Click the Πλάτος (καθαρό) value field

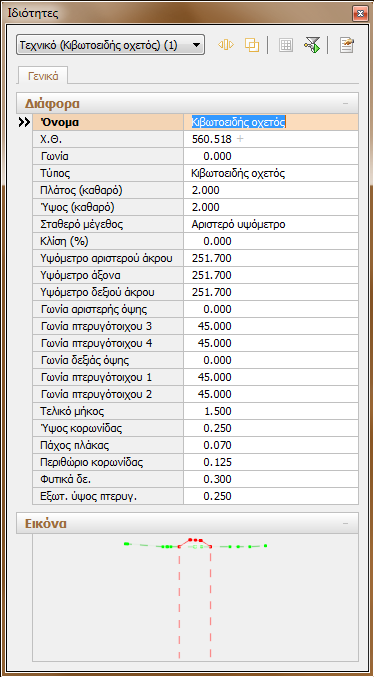pos(271,190)
